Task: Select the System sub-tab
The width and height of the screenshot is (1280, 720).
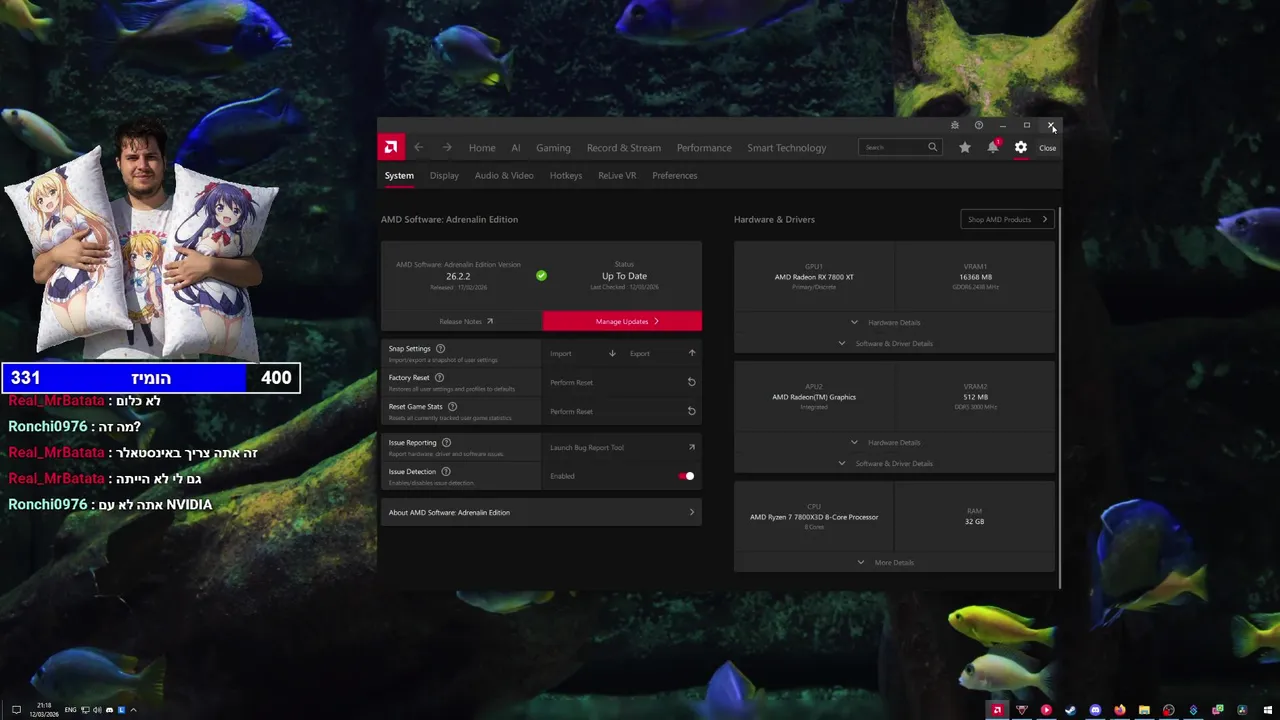Action: (x=399, y=175)
